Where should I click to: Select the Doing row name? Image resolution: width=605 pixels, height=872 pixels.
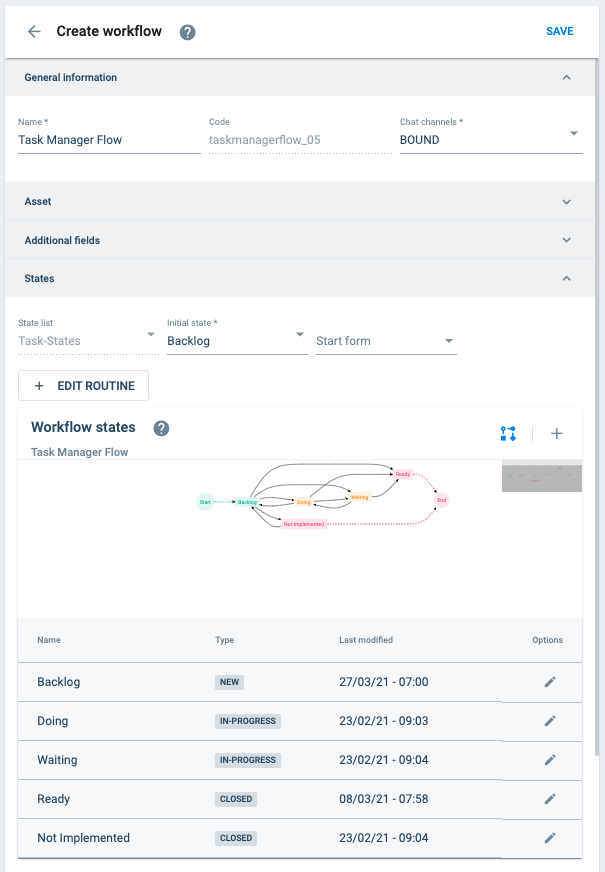coord(52,721)
